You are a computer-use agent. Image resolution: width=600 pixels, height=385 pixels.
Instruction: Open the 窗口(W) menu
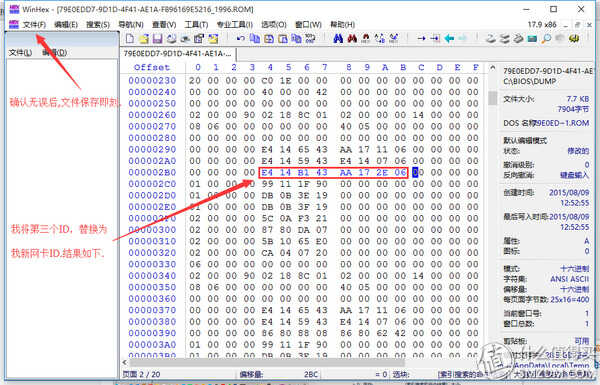[x=308, y=25]
